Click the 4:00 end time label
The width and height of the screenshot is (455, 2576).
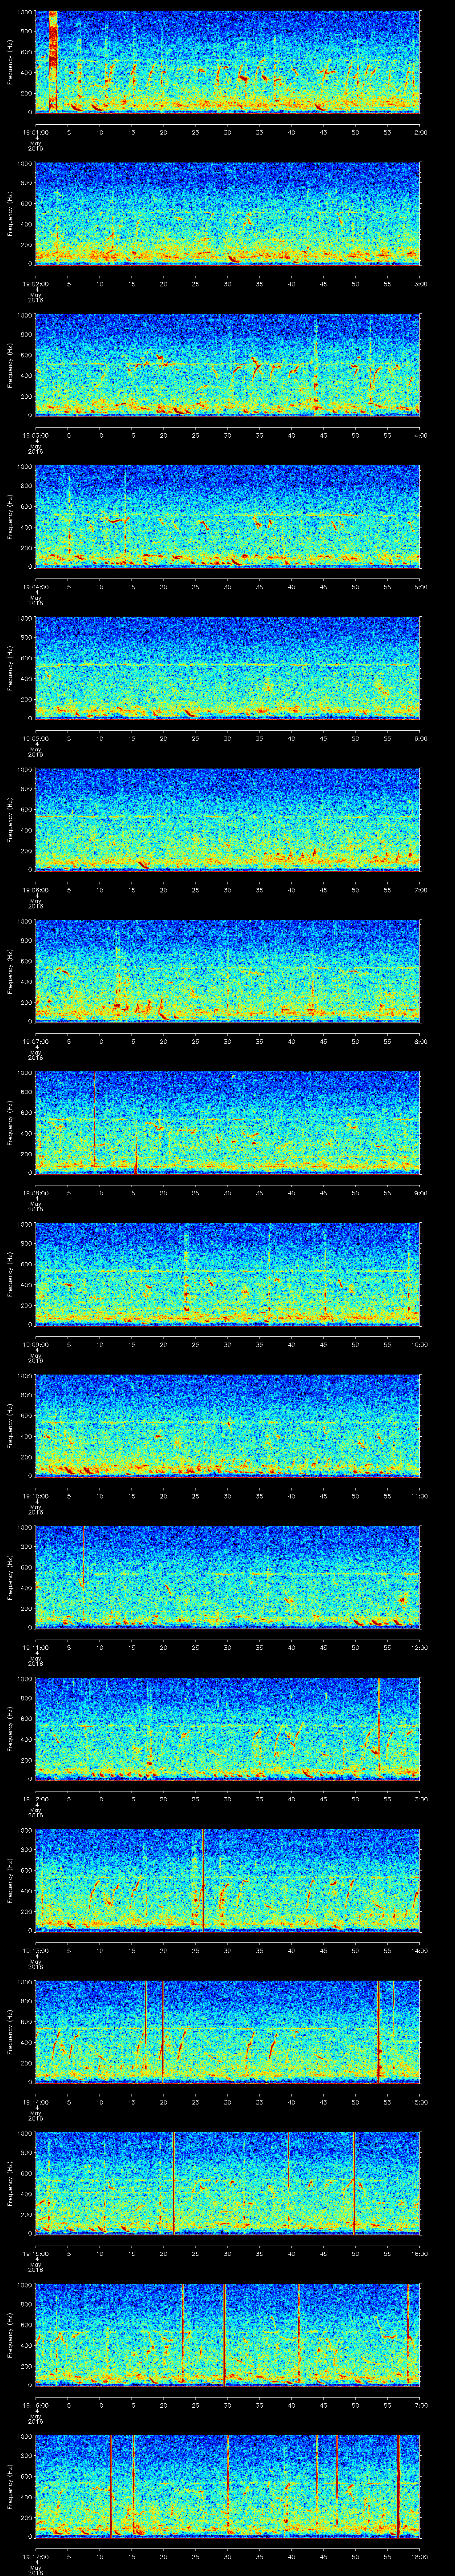pos(420,435)
